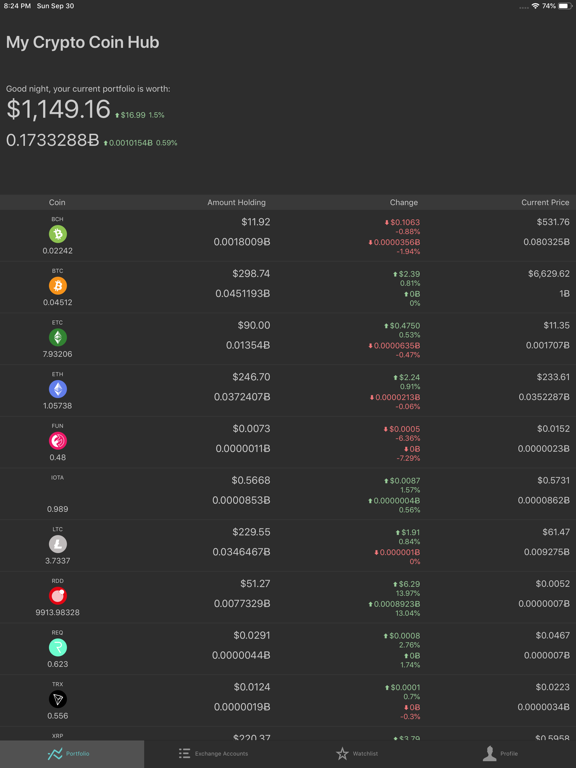576x768 pixels.
Task: Tap the BTC gain 0.0010154 0.59%
Action: tap(140, 143)
